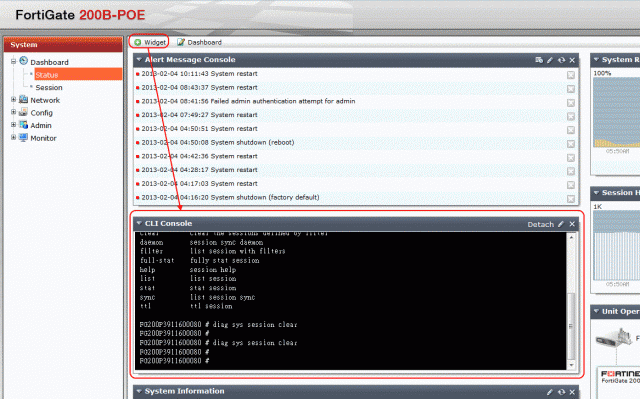Dismiss the 10:11:43 System restart alert
The width and height of the screenshot is (640, 399).
(x=571, y=75)
